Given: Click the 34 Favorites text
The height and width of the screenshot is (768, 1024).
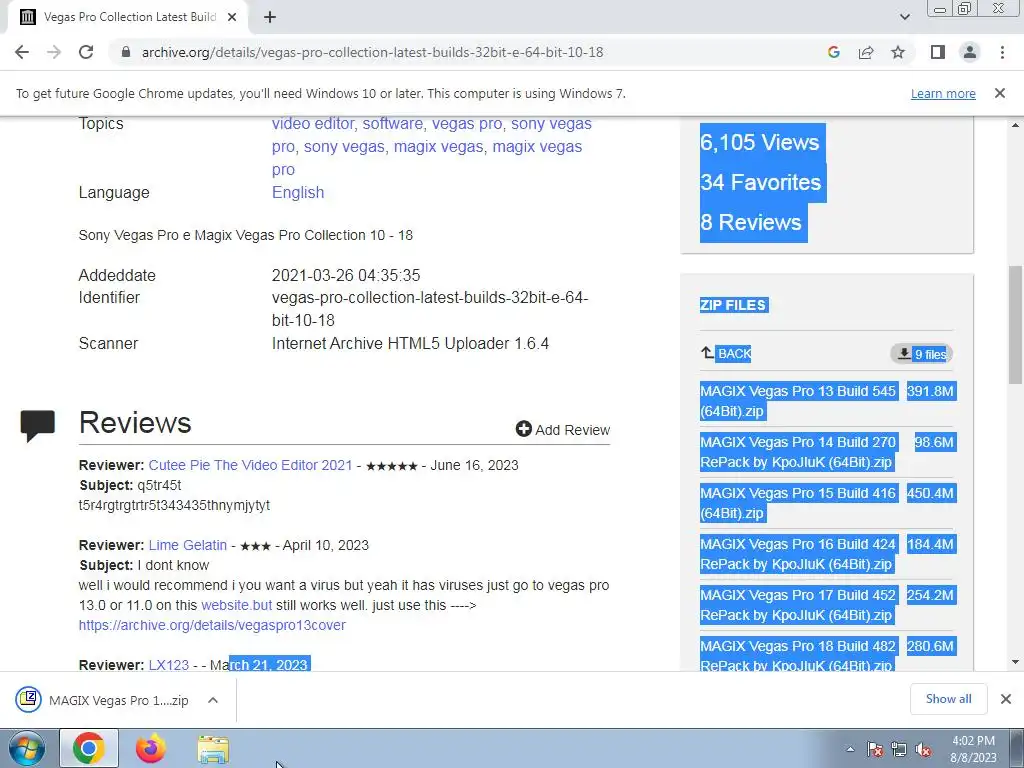Looking at the screenshot, I should (x=761, y=182).
